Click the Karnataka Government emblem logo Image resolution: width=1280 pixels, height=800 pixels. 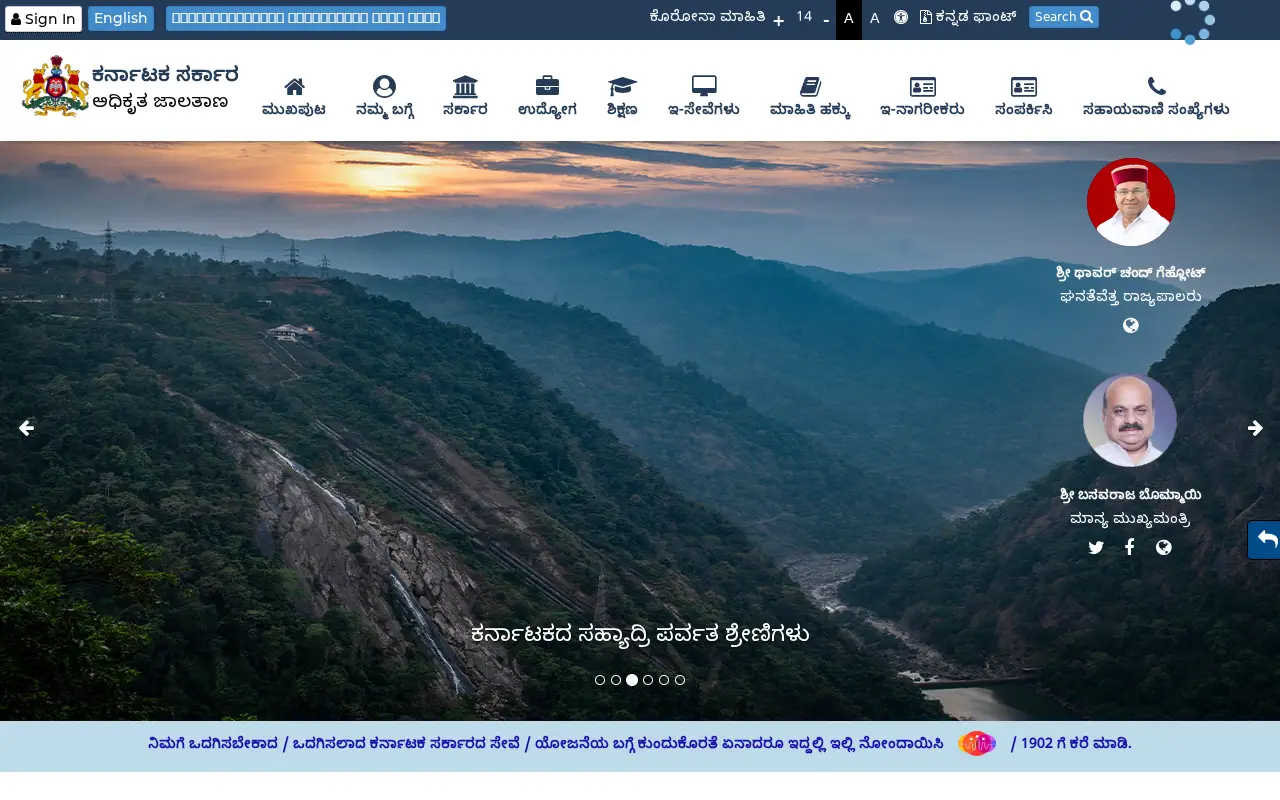click(x=55, y=86)
